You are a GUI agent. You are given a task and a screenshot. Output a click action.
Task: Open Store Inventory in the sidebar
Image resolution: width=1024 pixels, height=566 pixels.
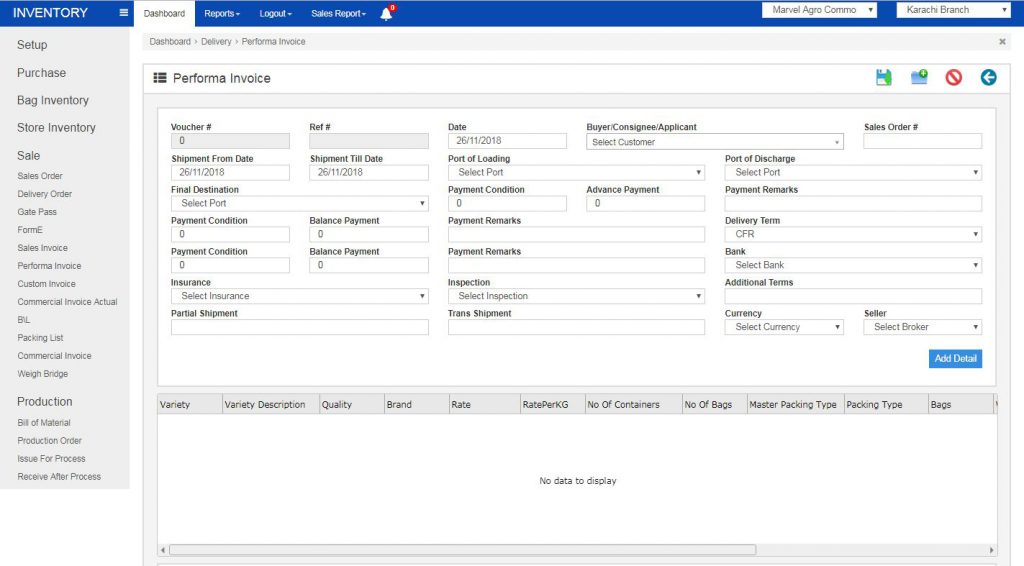56,128
